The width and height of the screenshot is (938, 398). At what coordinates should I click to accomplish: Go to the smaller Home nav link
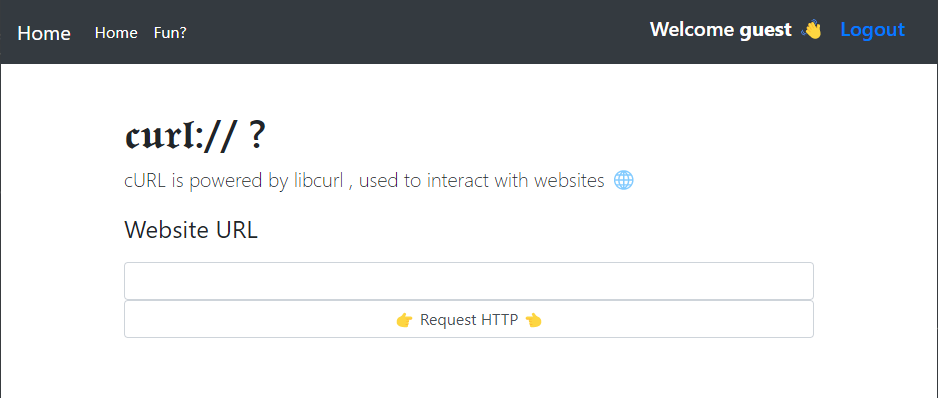pos(116,33)
